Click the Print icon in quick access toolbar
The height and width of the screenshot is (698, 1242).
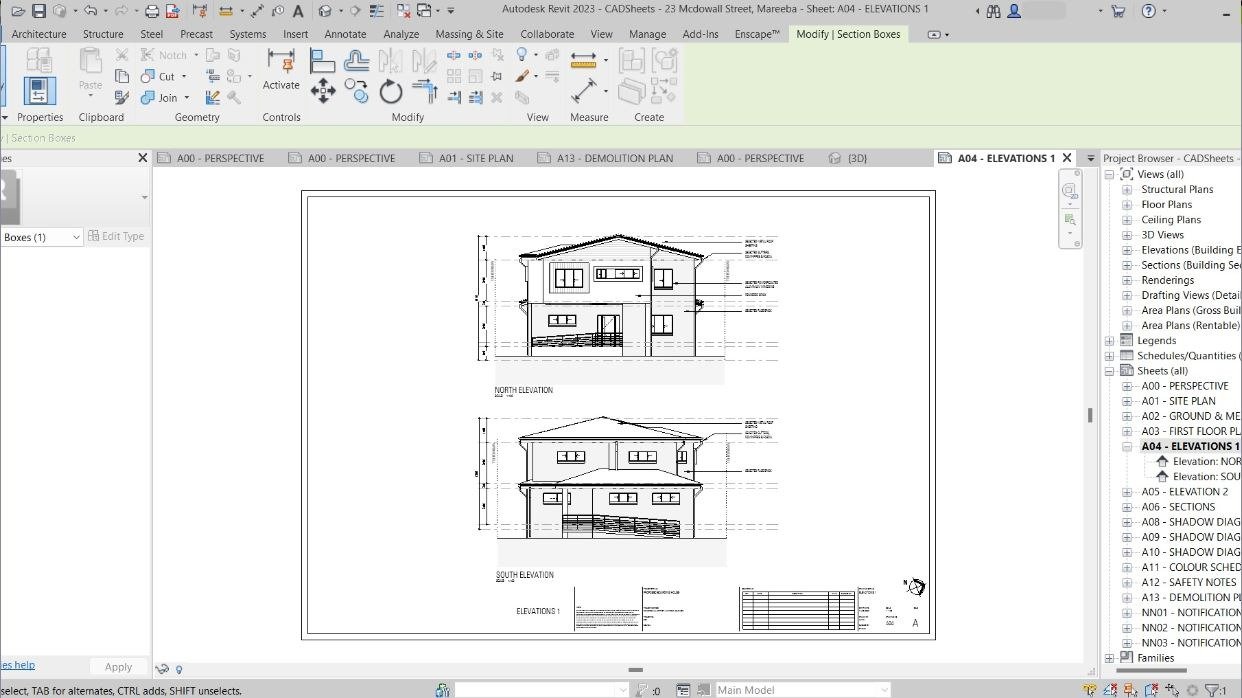point(152,11)
